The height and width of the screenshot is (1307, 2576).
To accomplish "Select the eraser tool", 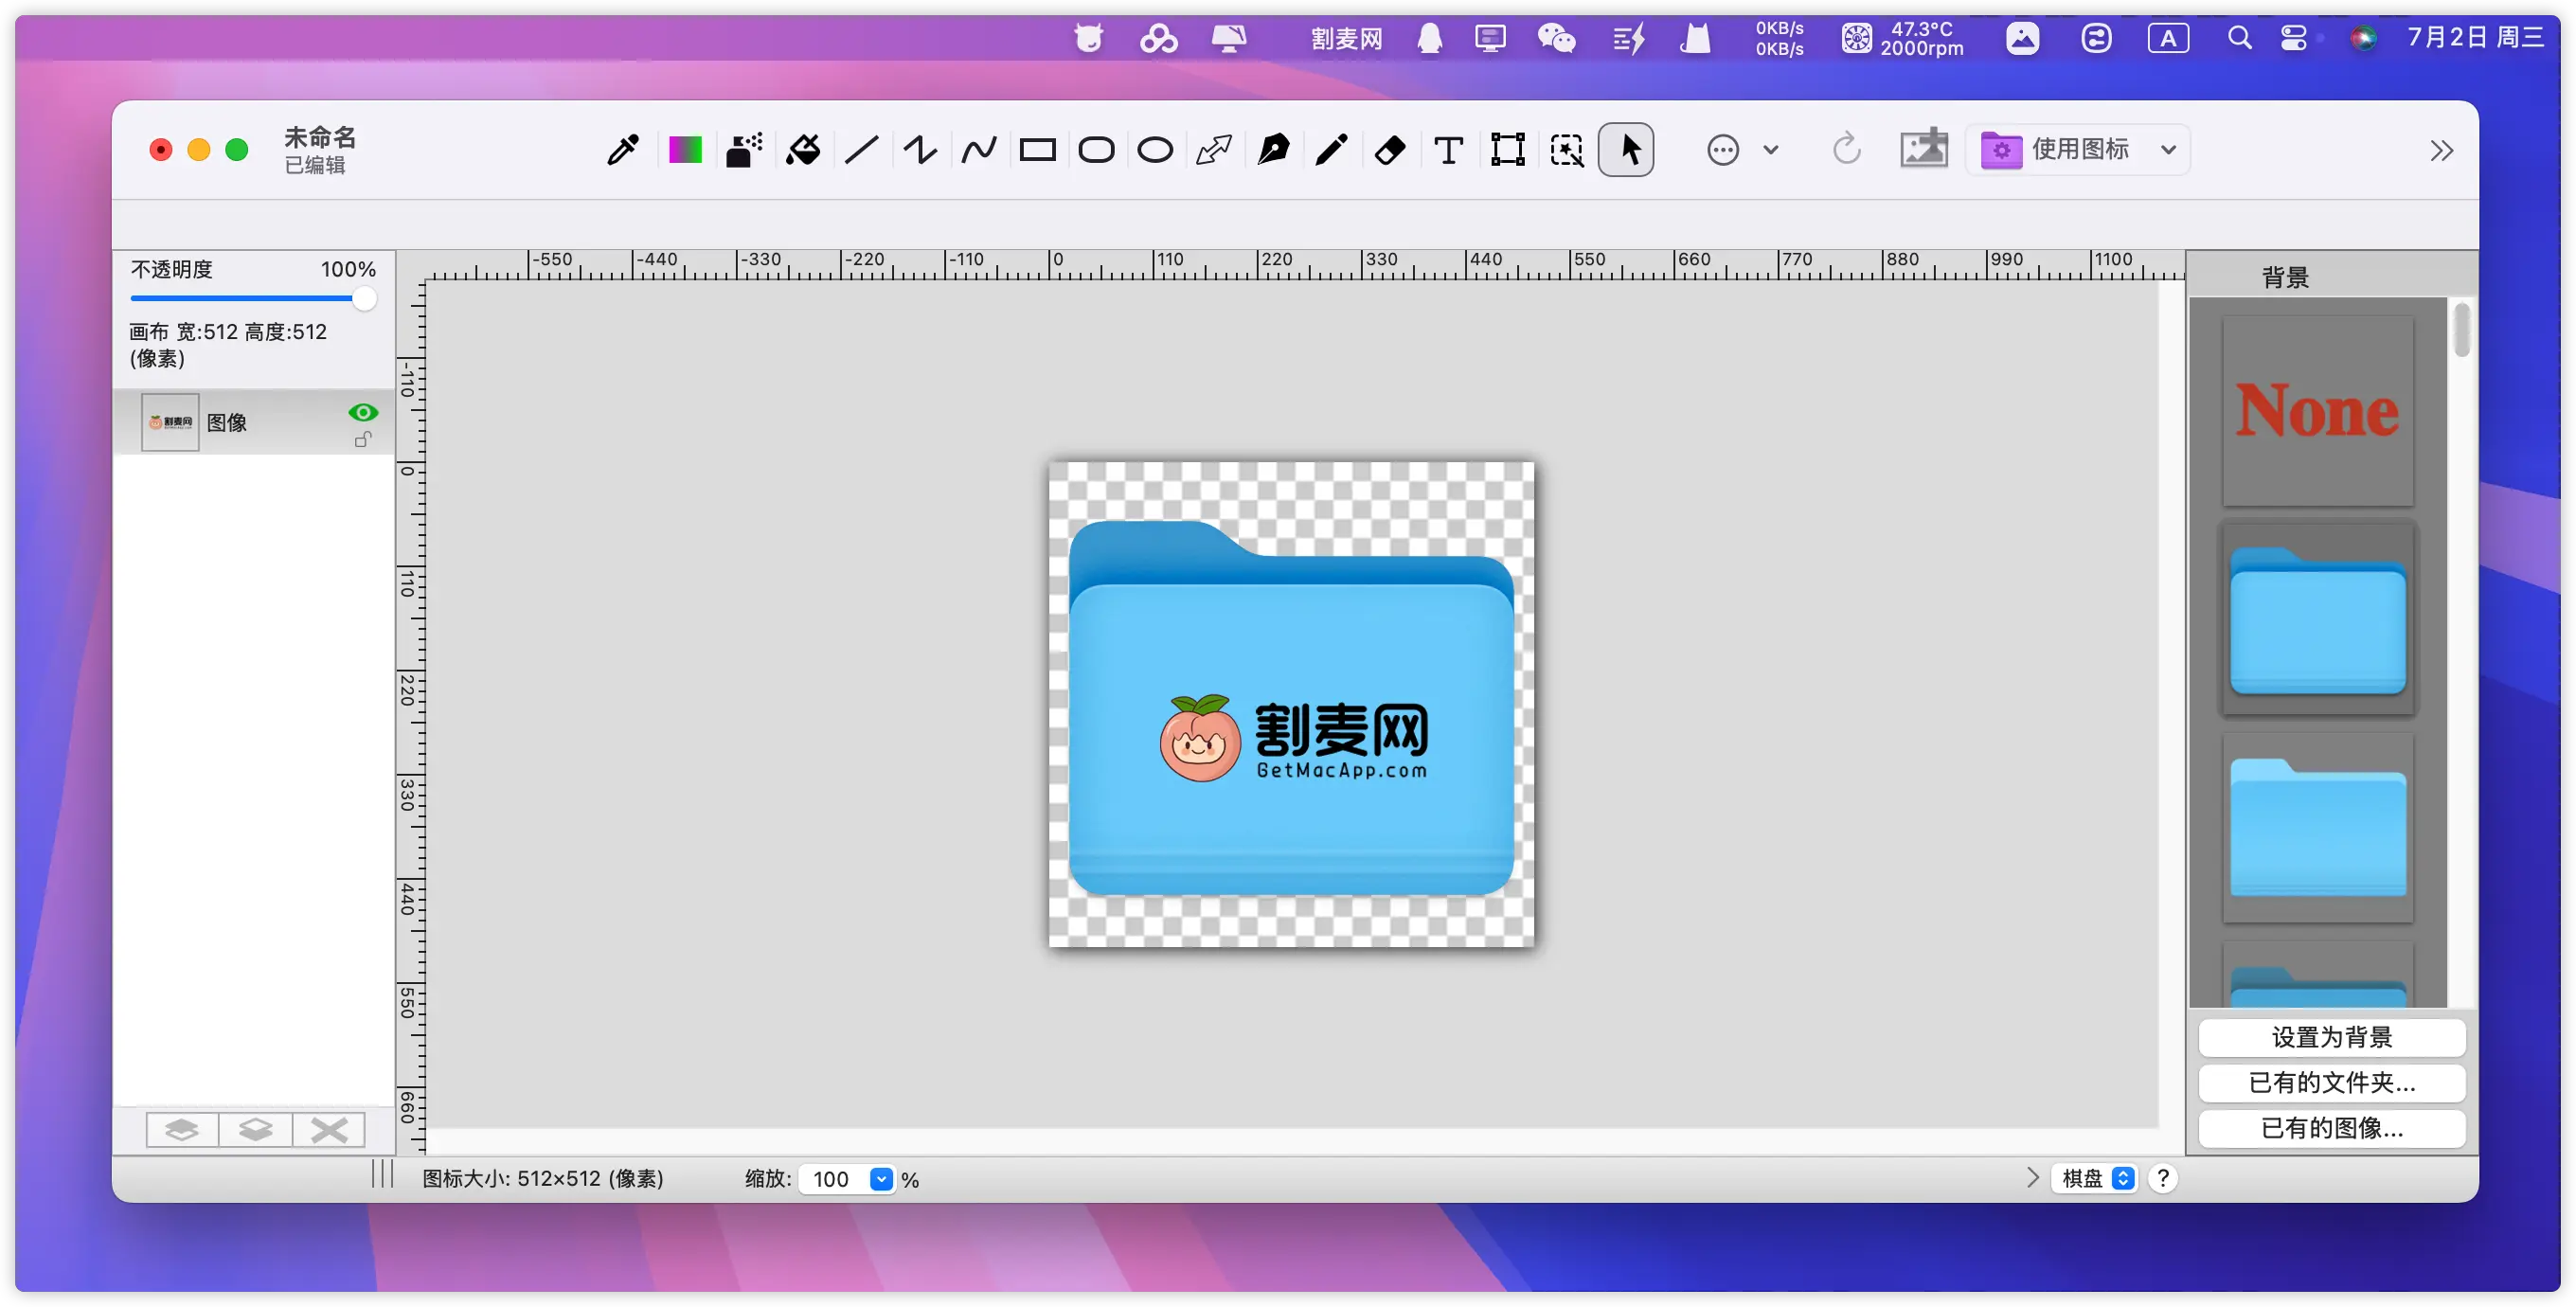I will [1390, 150].
